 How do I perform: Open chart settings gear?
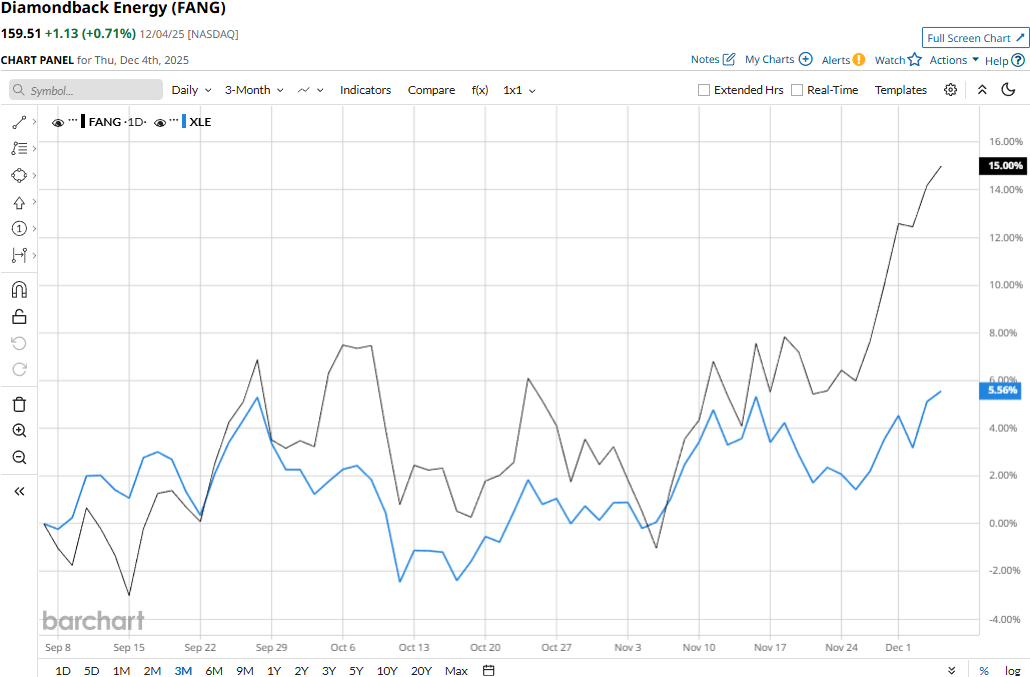[951, 90]
